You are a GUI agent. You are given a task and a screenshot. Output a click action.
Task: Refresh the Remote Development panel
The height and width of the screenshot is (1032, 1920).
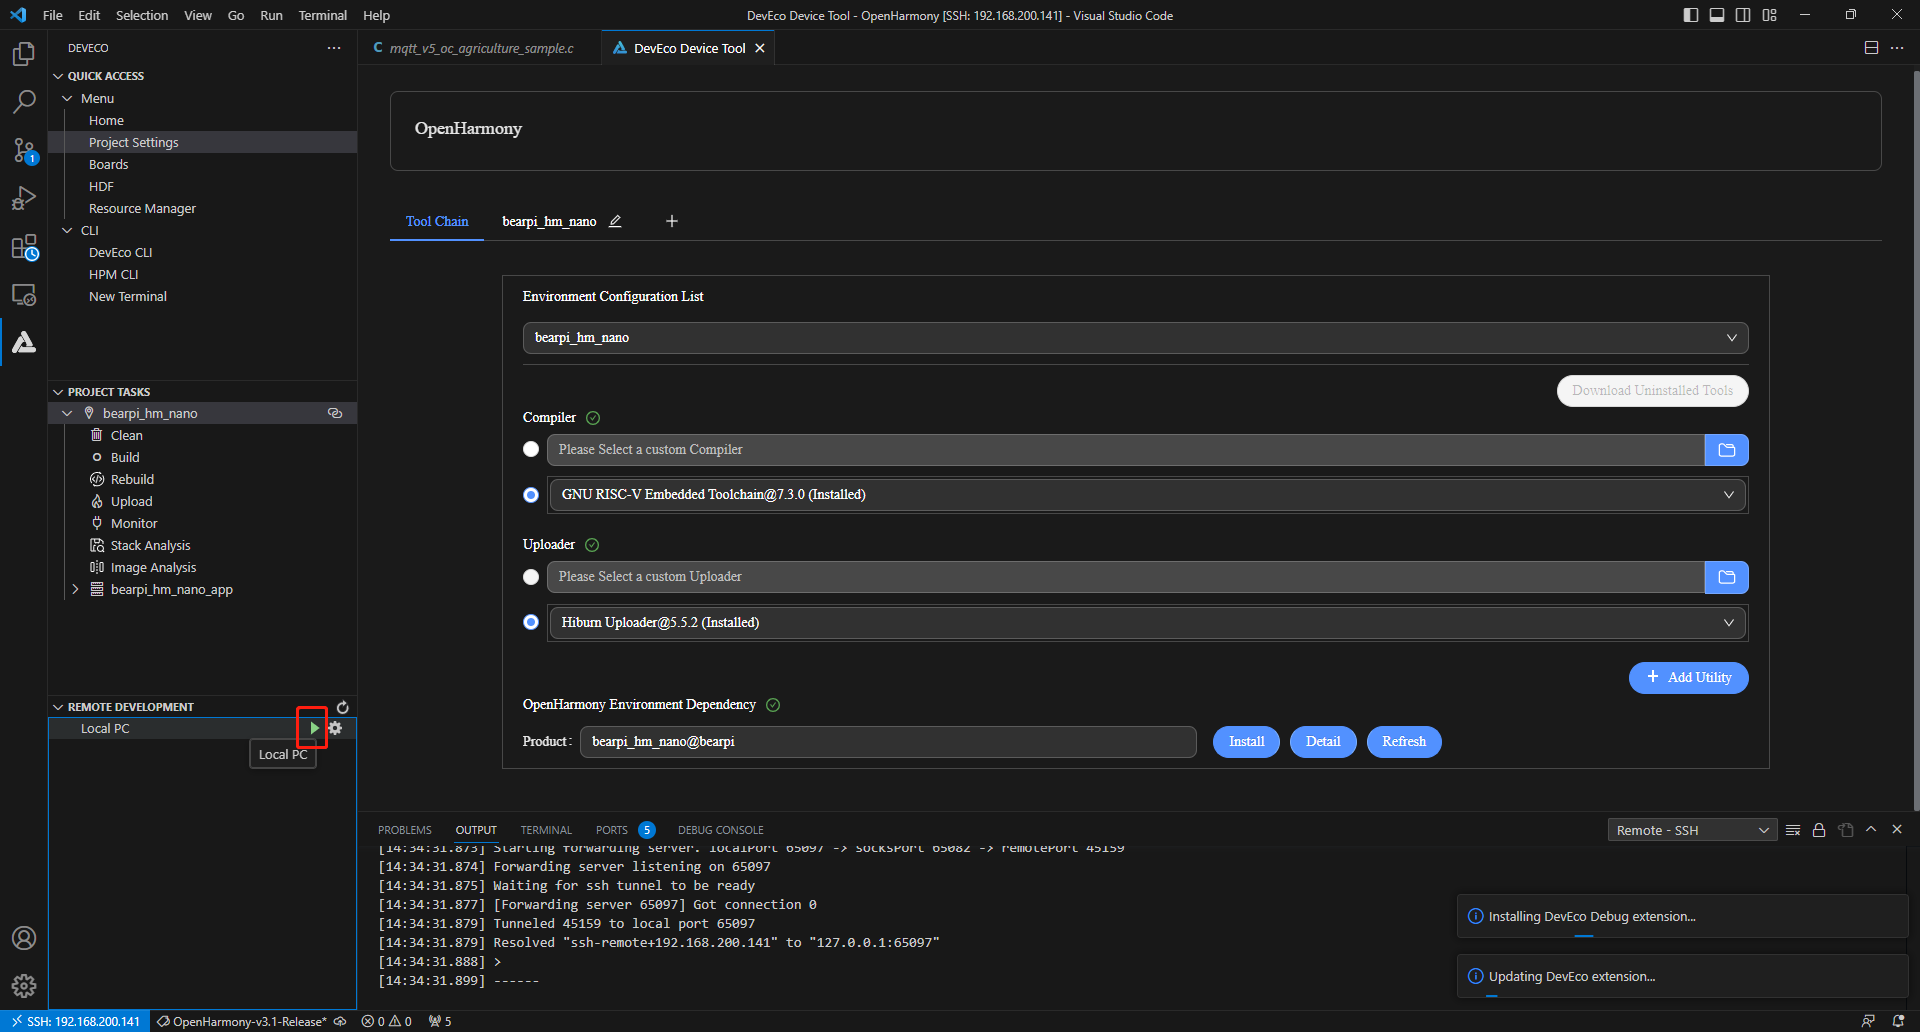pos(343,707)
